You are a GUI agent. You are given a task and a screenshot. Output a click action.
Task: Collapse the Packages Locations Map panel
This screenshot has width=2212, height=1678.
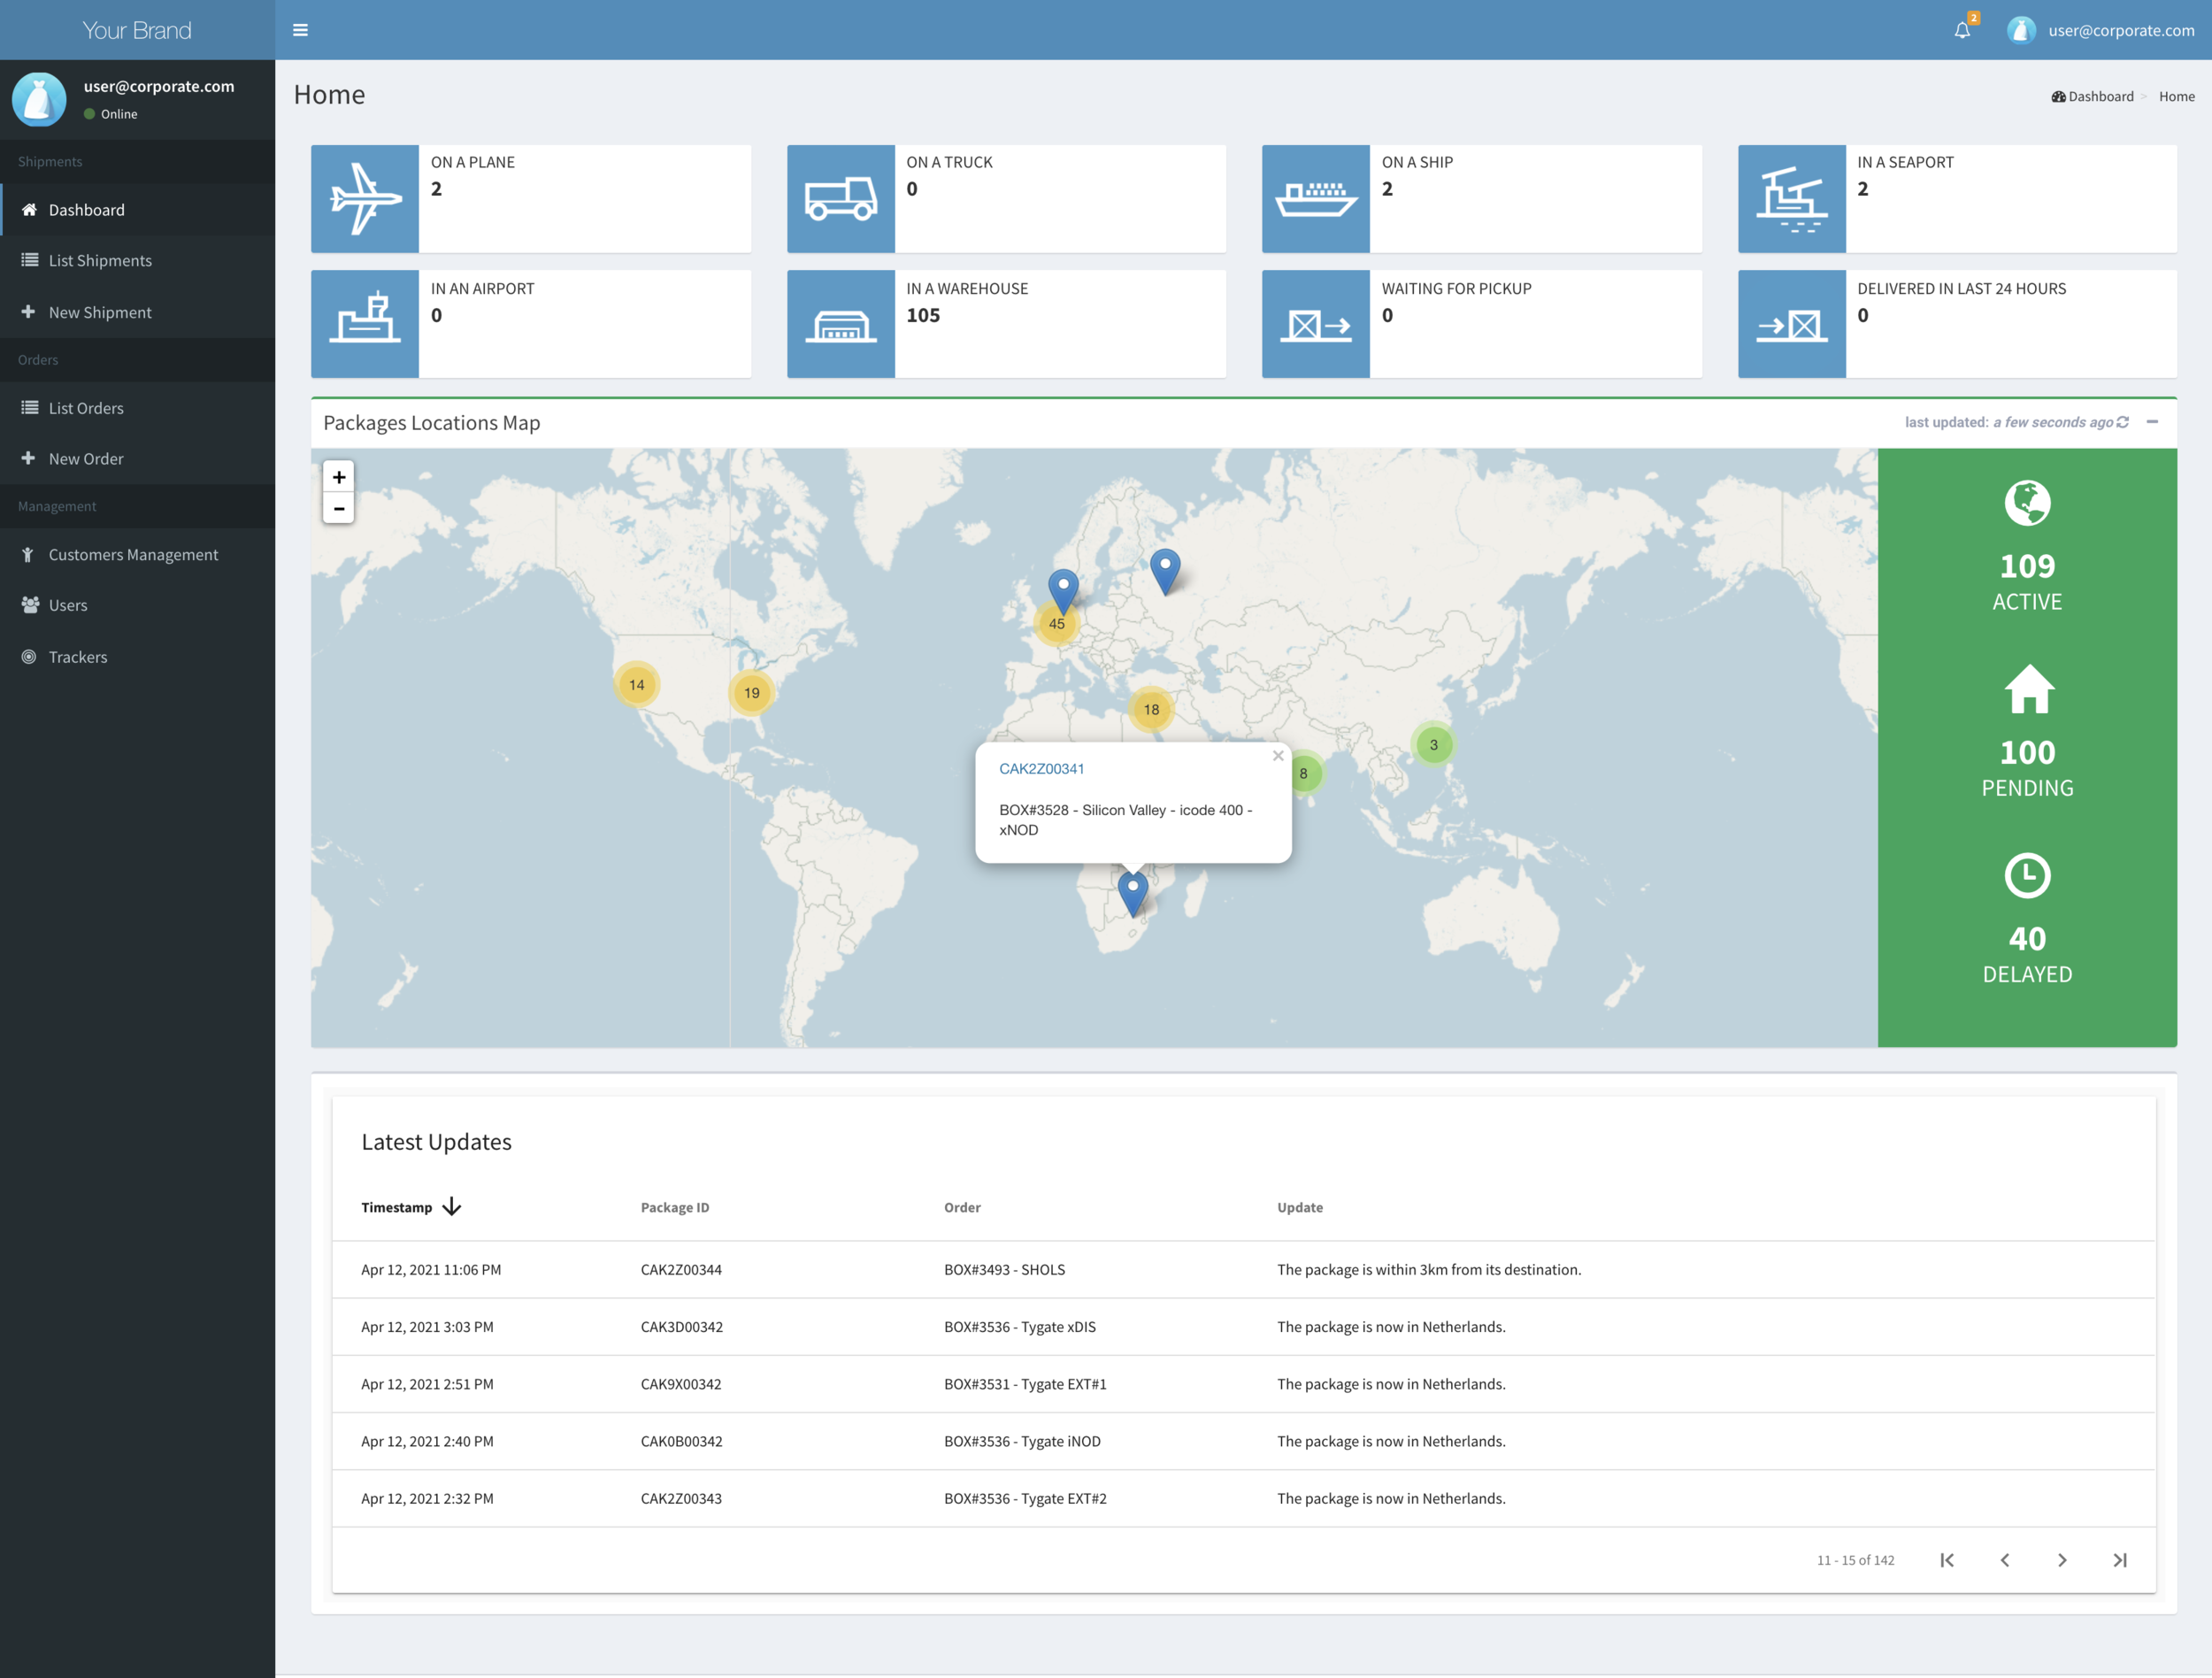click(x=2154, y=422)
